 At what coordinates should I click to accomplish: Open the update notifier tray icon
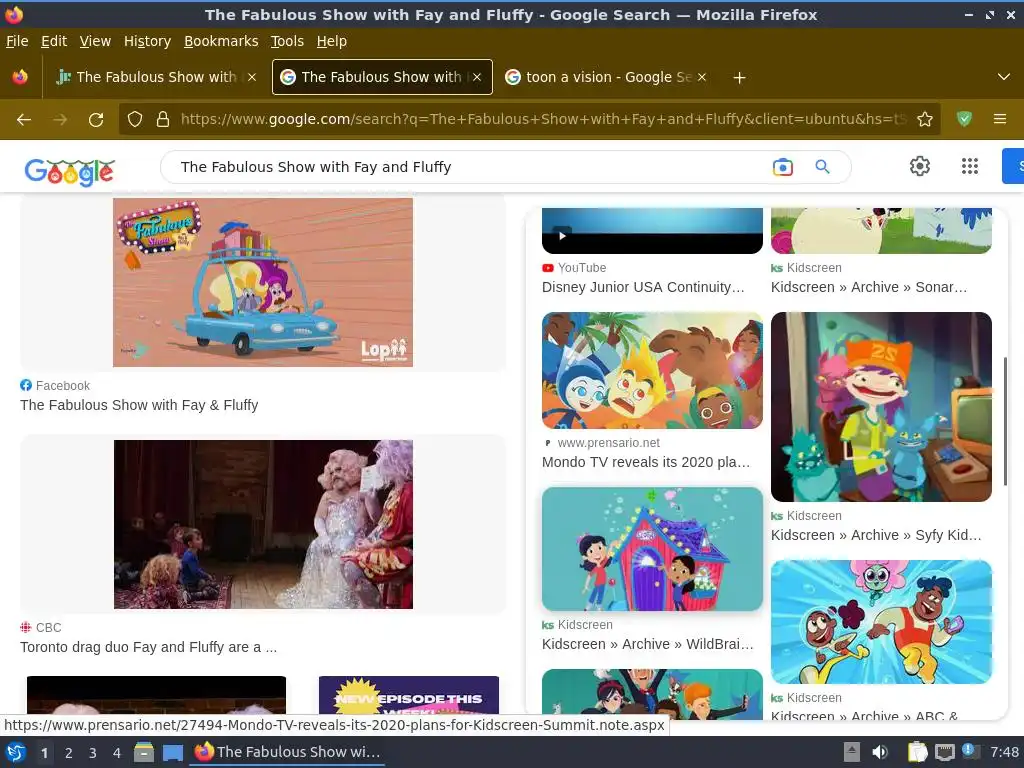click(969, 751)
